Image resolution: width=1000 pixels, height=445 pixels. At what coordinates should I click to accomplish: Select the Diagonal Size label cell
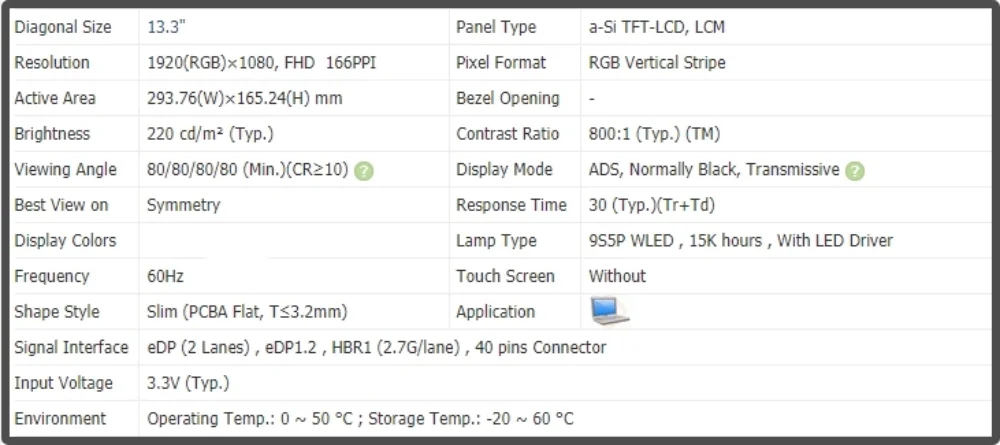(x=75, y=27)
